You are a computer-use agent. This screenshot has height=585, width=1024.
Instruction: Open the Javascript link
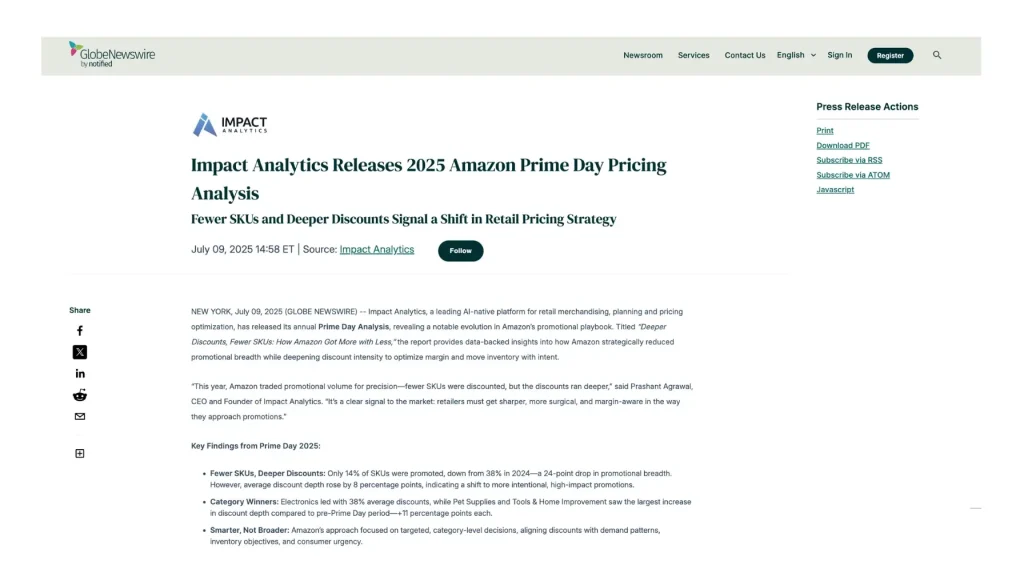(835, 190)
